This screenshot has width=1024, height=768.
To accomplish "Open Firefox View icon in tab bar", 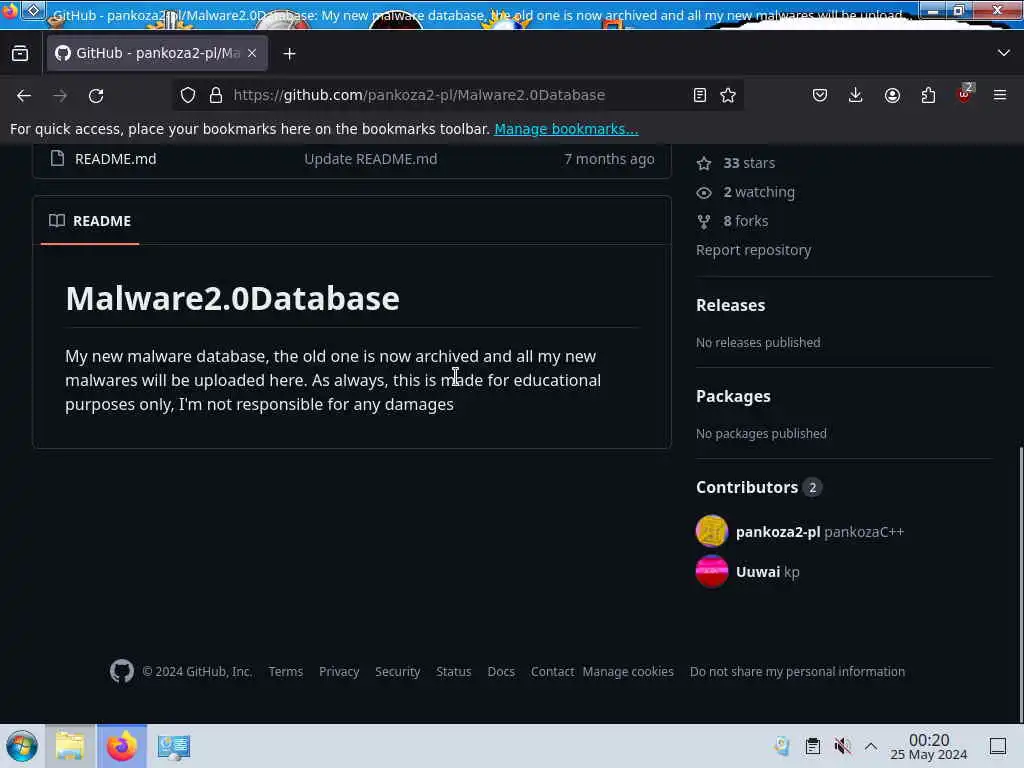I will [x=20, y=53].
